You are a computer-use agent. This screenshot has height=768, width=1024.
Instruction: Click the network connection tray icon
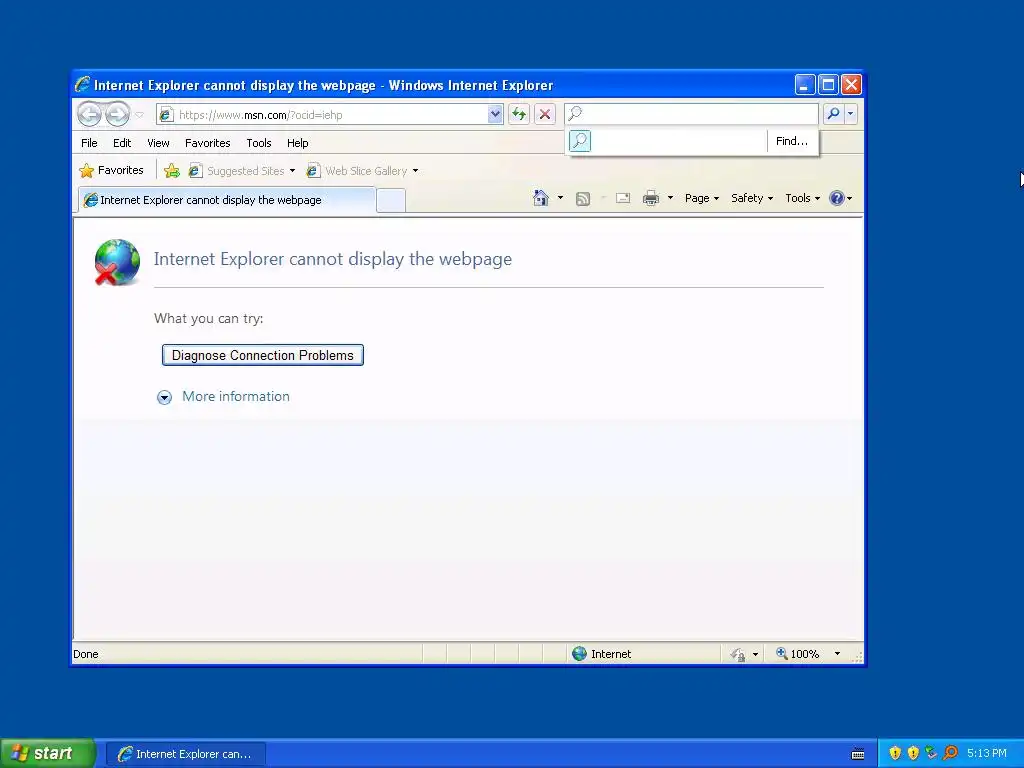coord(931,753)
